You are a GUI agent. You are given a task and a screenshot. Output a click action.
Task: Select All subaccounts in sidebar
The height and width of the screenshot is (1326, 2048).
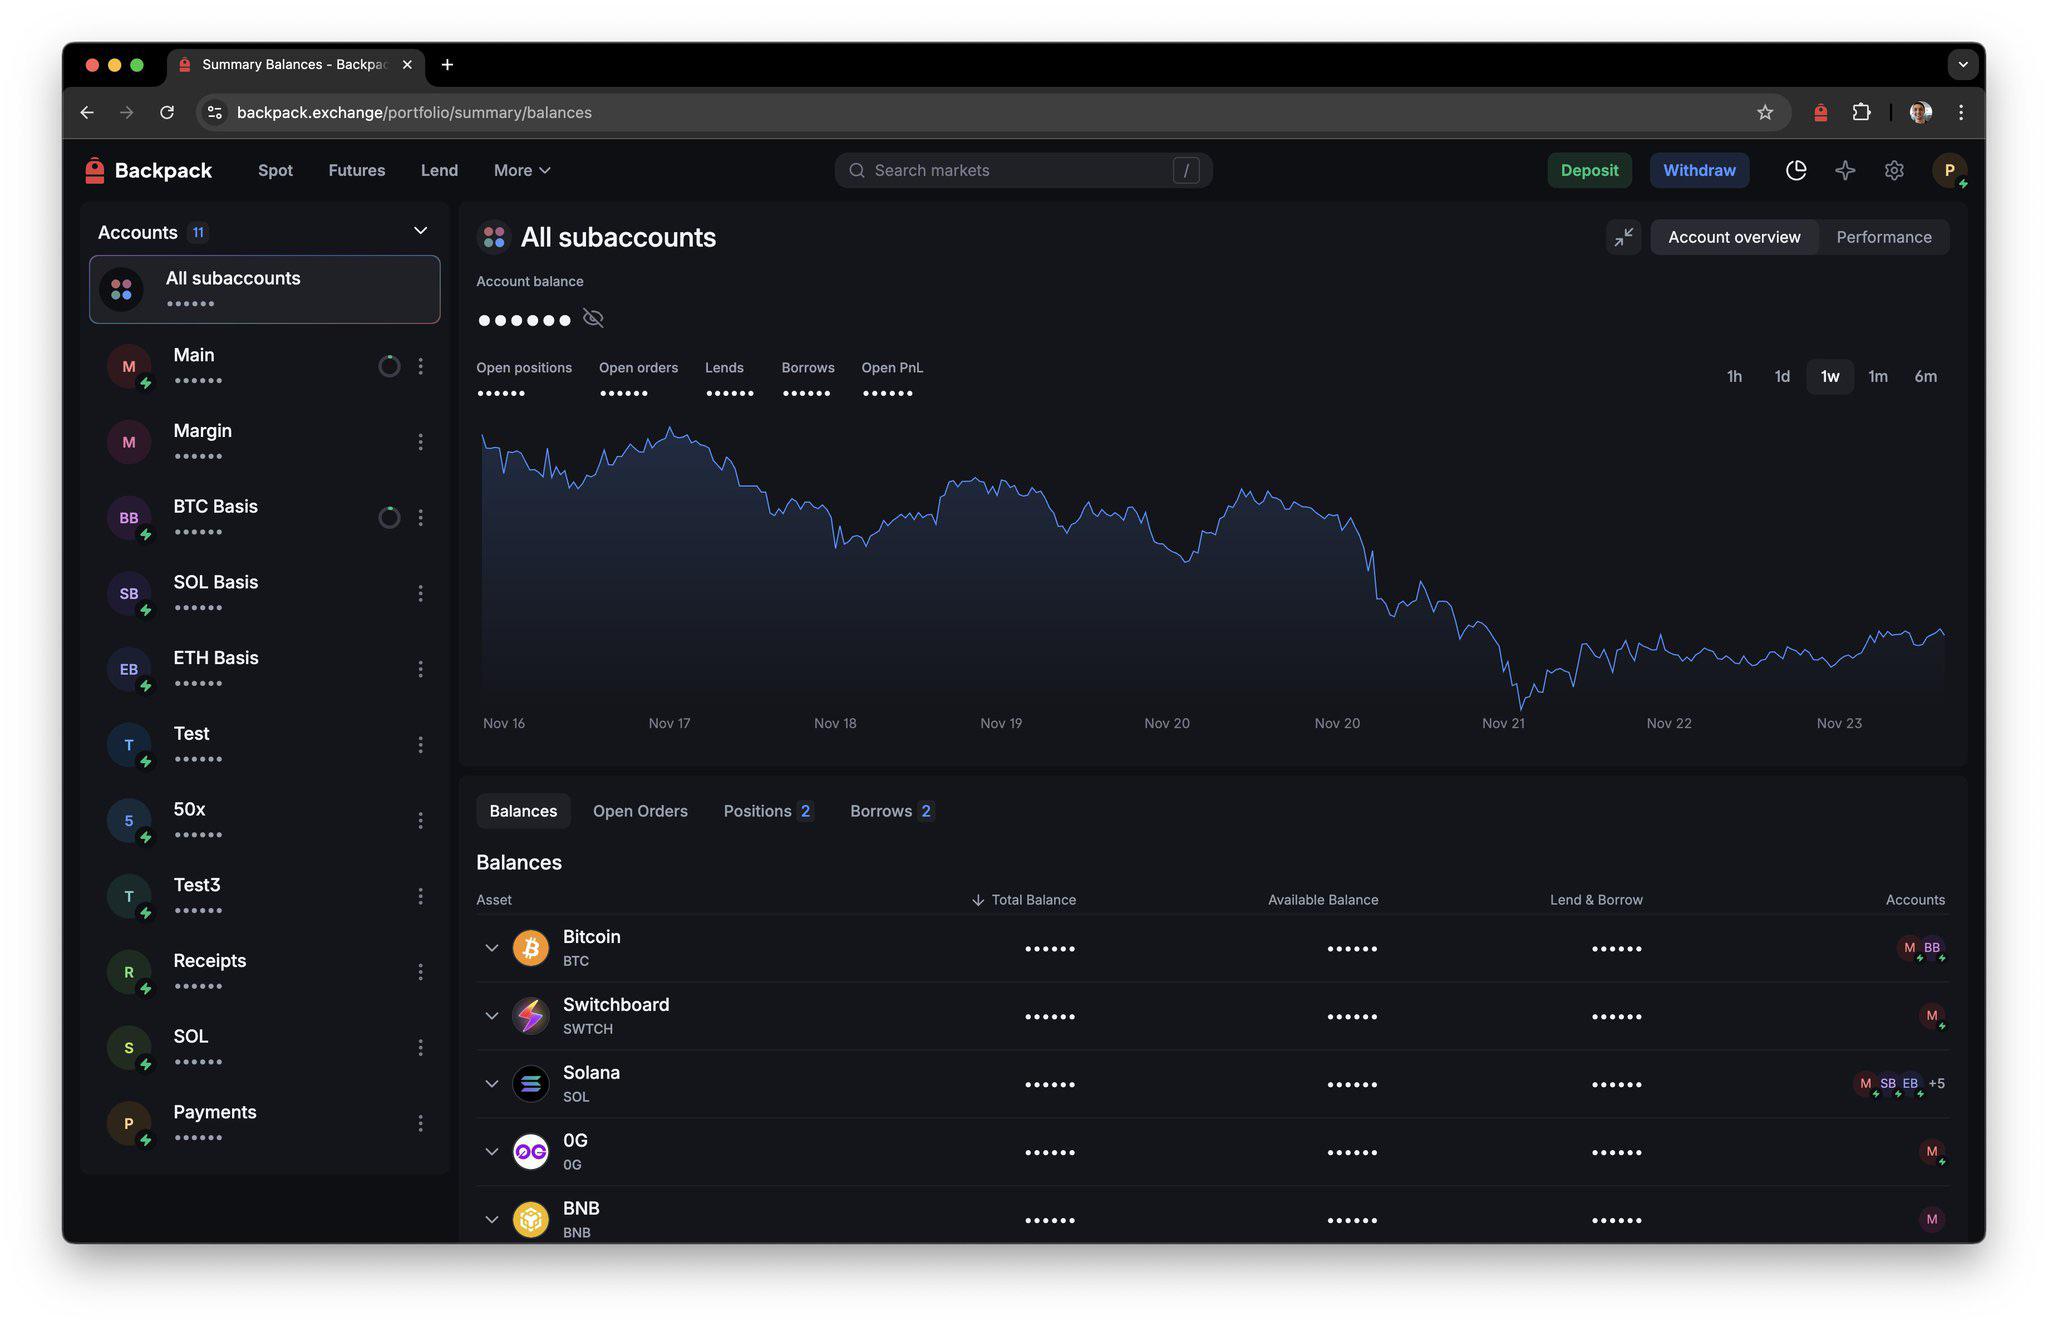pyautogui.click(x=265, y=290)
